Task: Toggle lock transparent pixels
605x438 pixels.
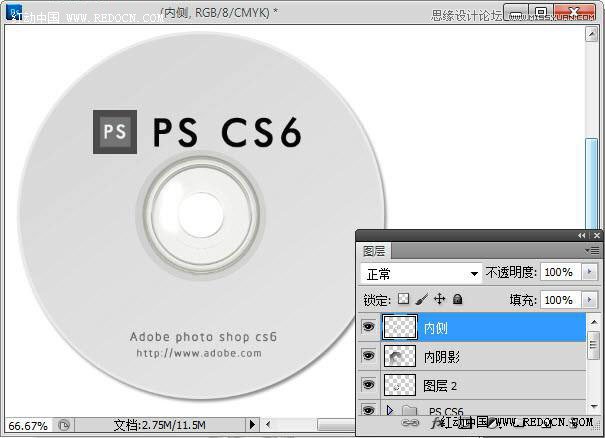Action: pyautogui.click(x=403, y=299)
